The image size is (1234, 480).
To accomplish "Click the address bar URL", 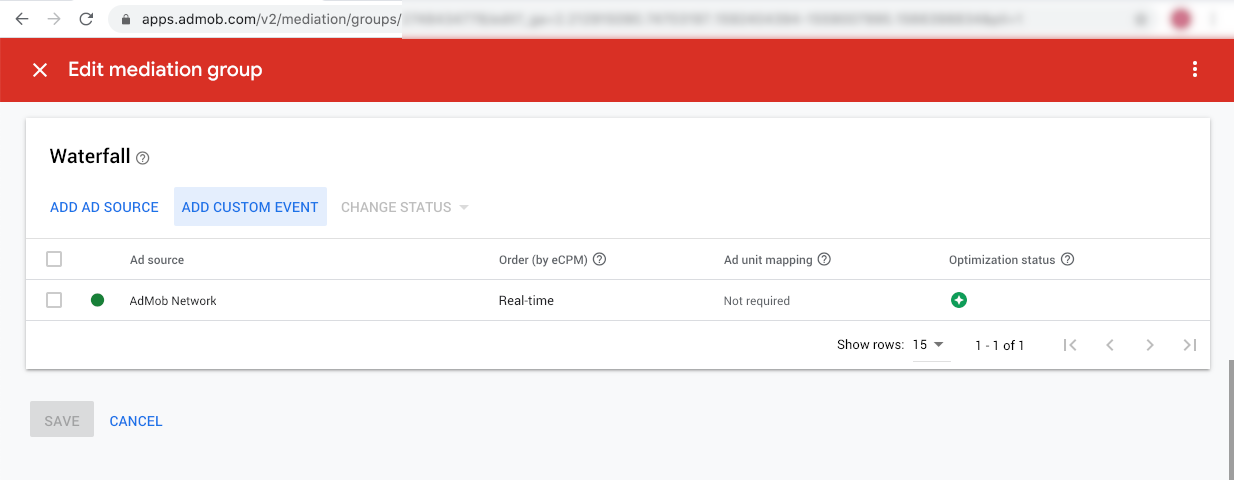I will (270, 19).
